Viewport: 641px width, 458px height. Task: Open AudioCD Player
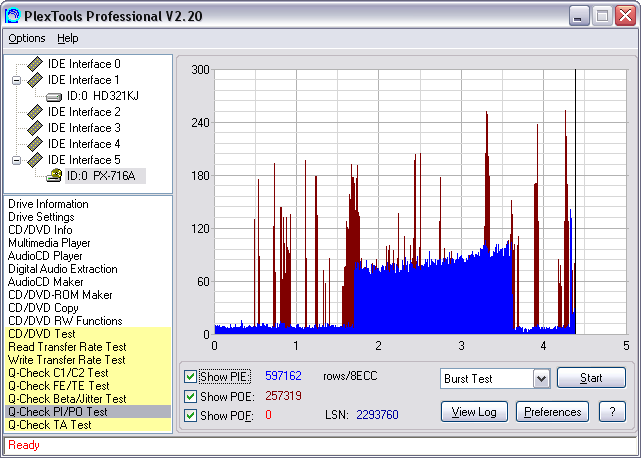click(45, 256)
